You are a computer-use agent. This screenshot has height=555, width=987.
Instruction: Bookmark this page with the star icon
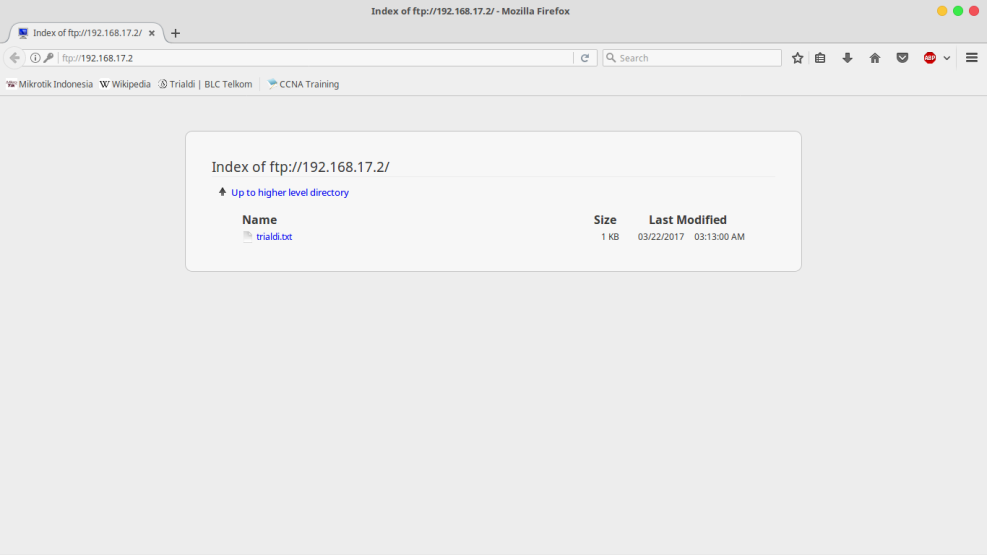797,58
